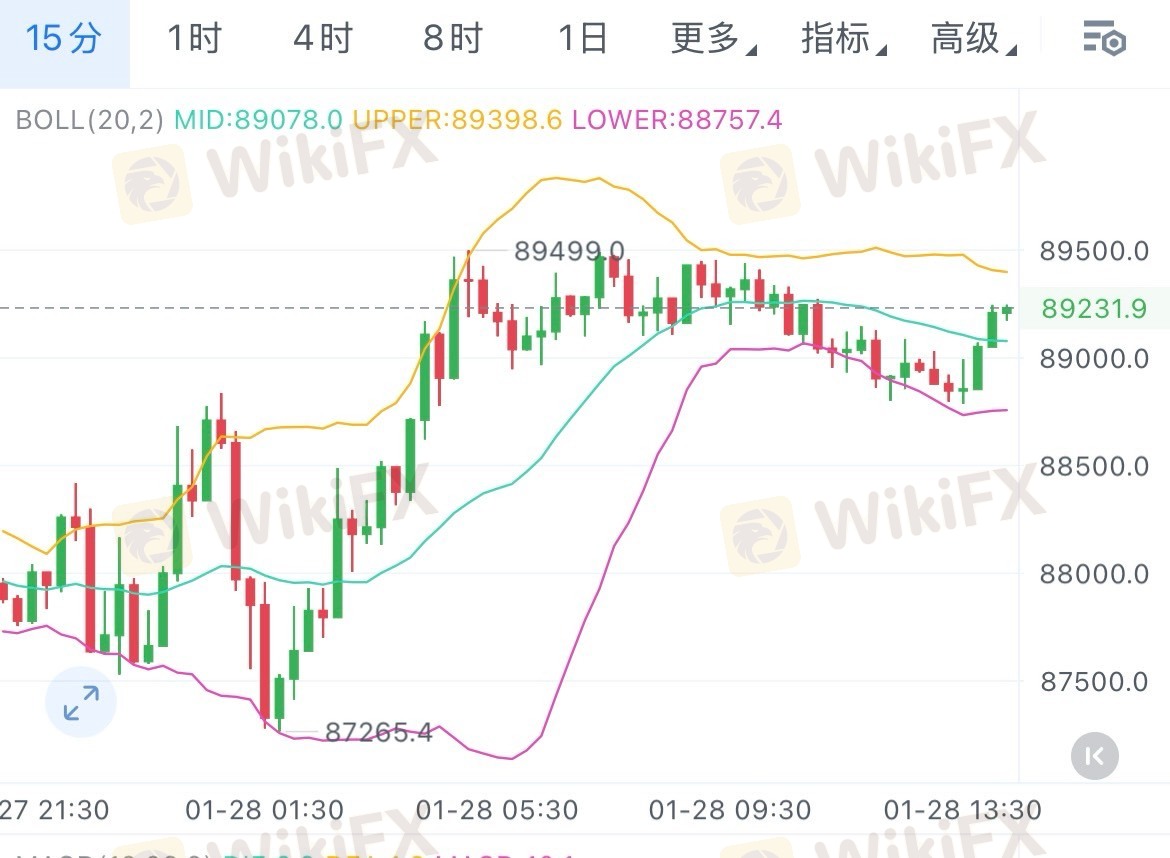The image size is (1170, 858).
Task: Click the fullscreen expand arrows icon
Action: 81,703
